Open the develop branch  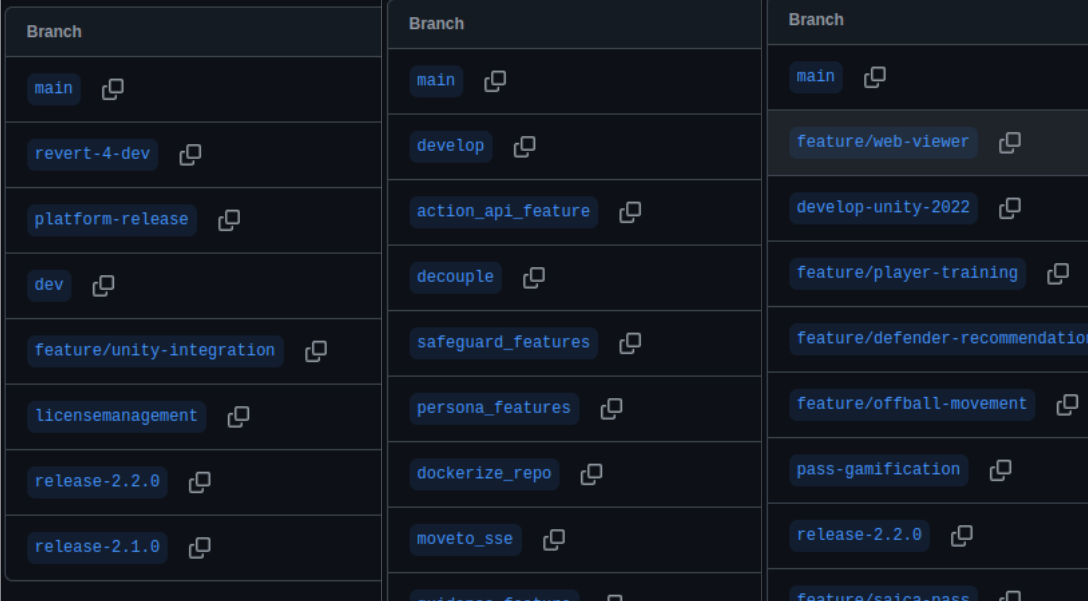point(450,146)
